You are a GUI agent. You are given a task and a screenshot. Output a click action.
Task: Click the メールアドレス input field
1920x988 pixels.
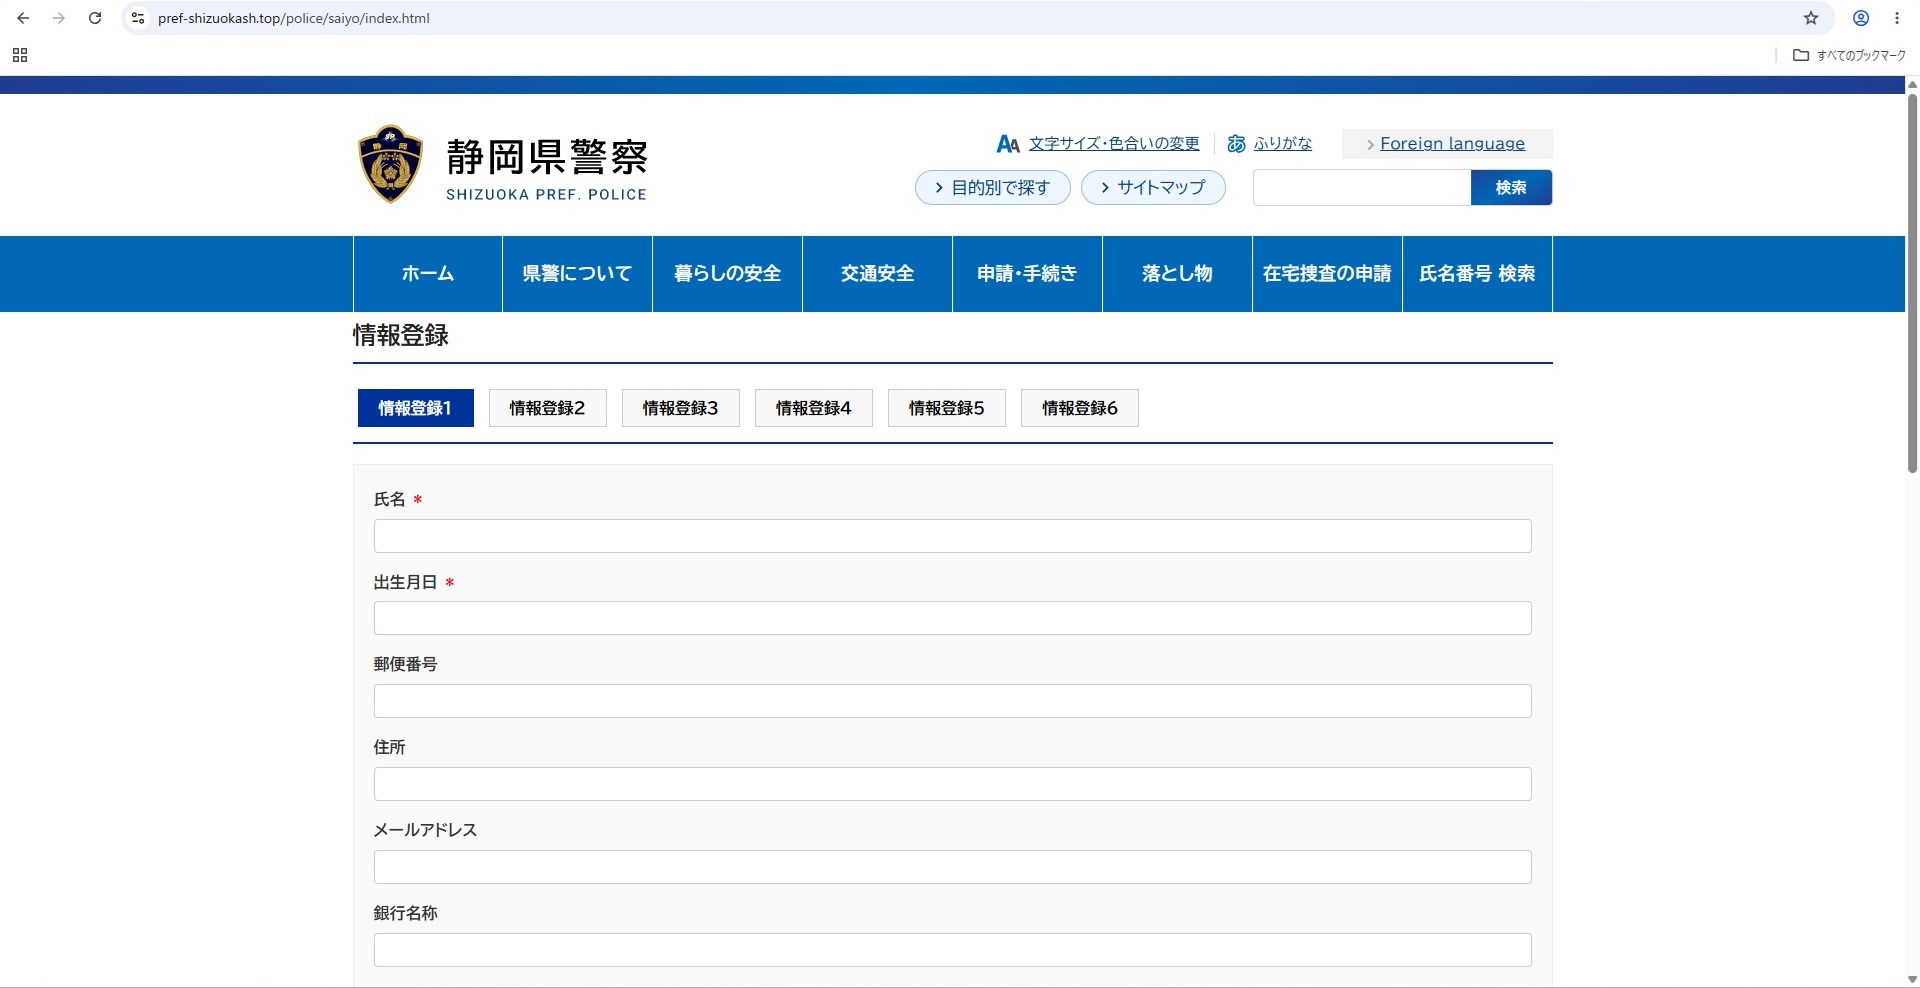(x=953, y=867)
